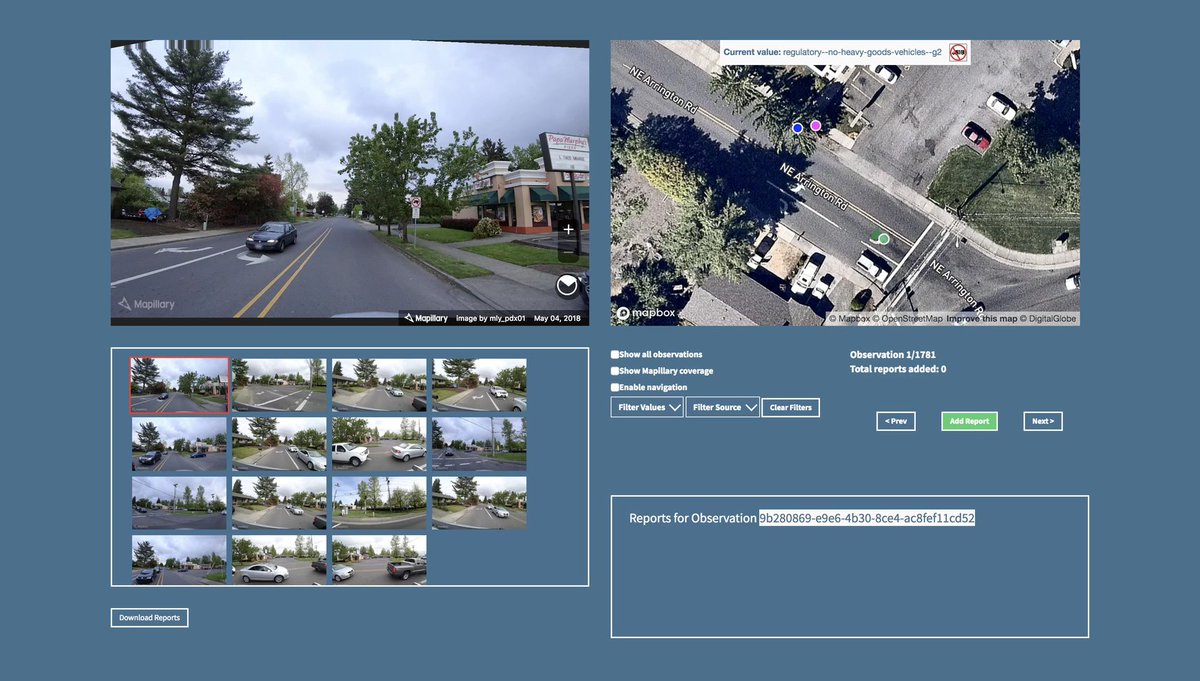1200x681 pixels.
Task: Zoom in the Mapillary street viewer
Action: click(x=568, y=230)
